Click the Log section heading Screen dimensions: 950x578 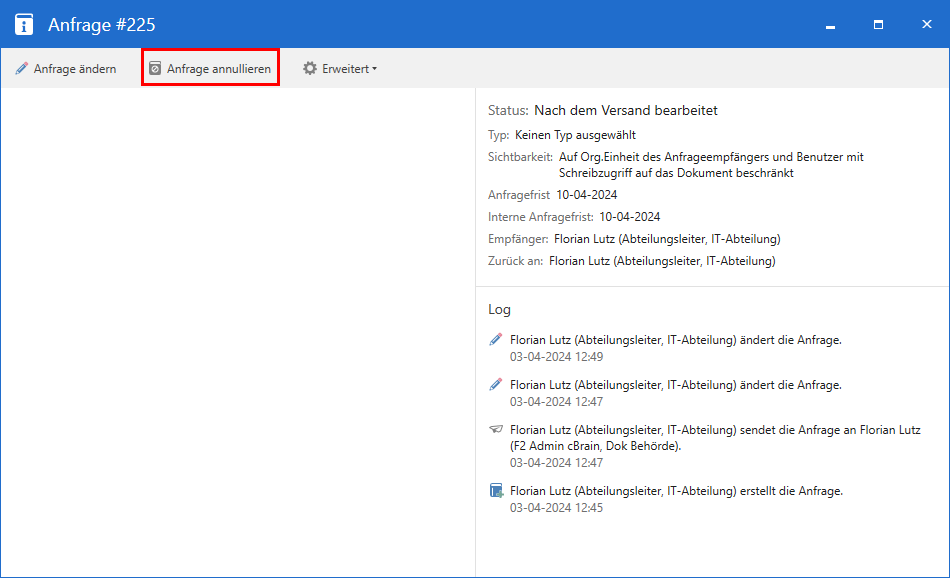(x=499, y=310)
